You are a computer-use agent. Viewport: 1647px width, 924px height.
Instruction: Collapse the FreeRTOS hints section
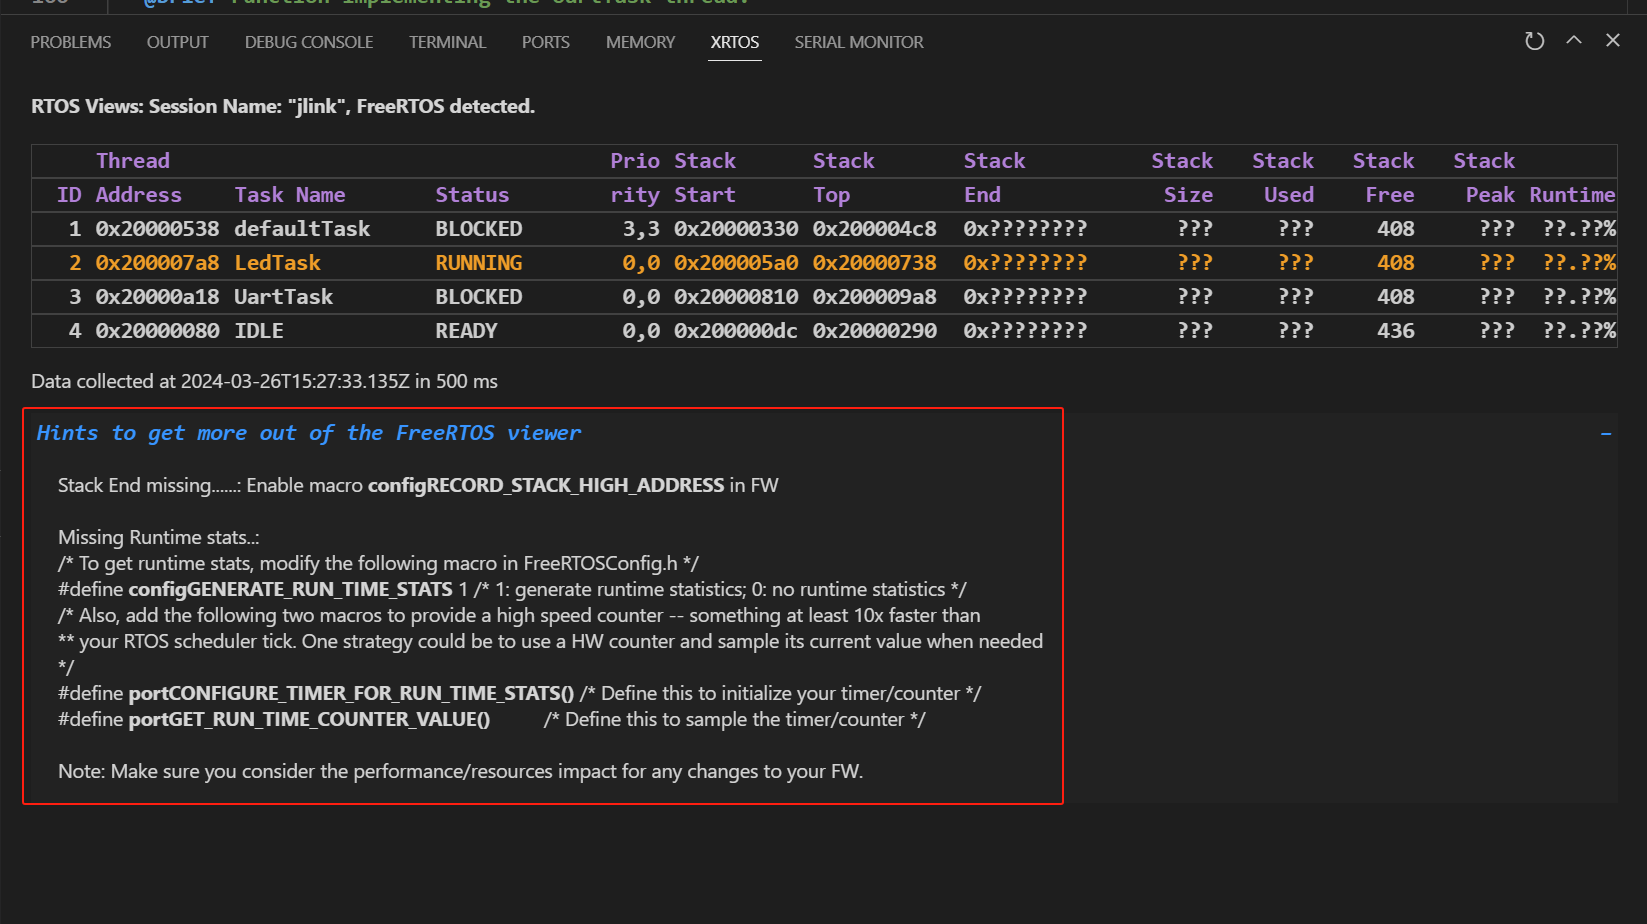pos(1606,434)
